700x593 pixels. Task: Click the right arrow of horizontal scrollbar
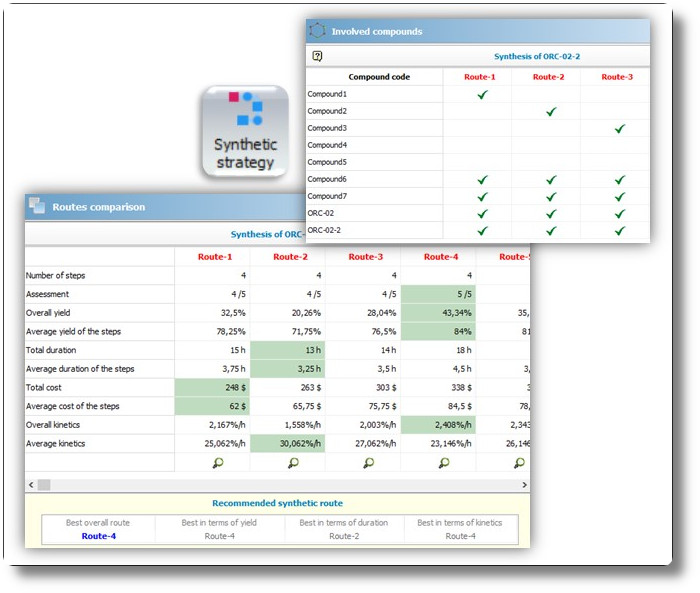(524, 485)
